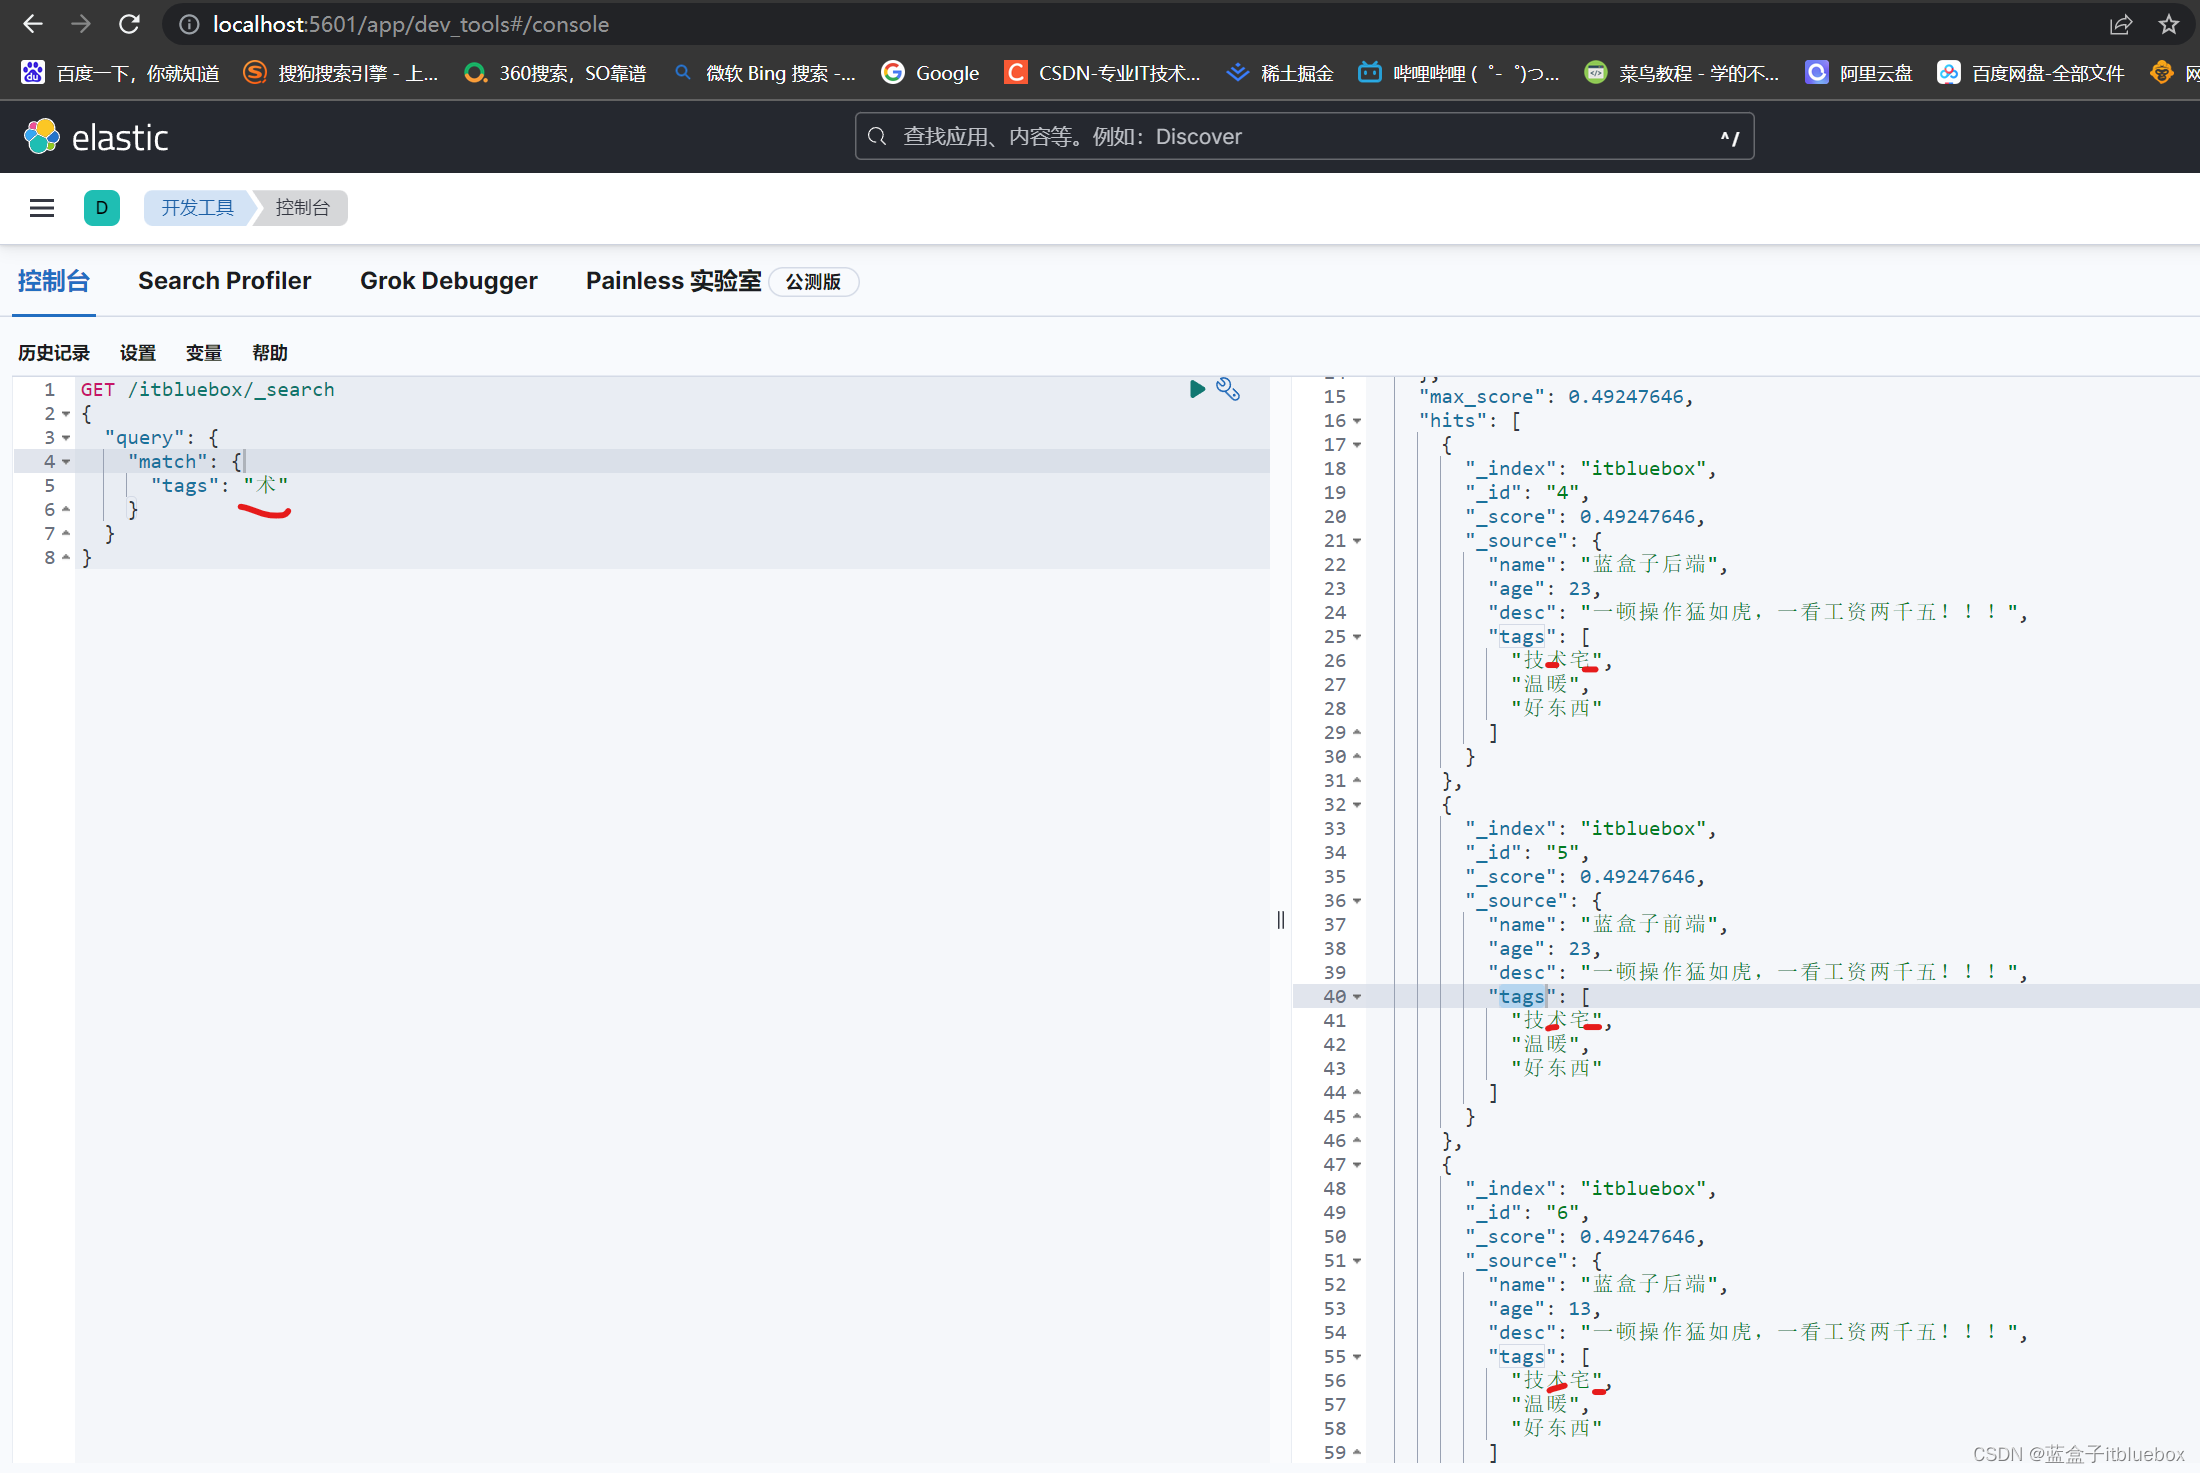Fold the hits array on response line 16
The width and height of the screenshot is (2200, 1473).
(1357, 421)
